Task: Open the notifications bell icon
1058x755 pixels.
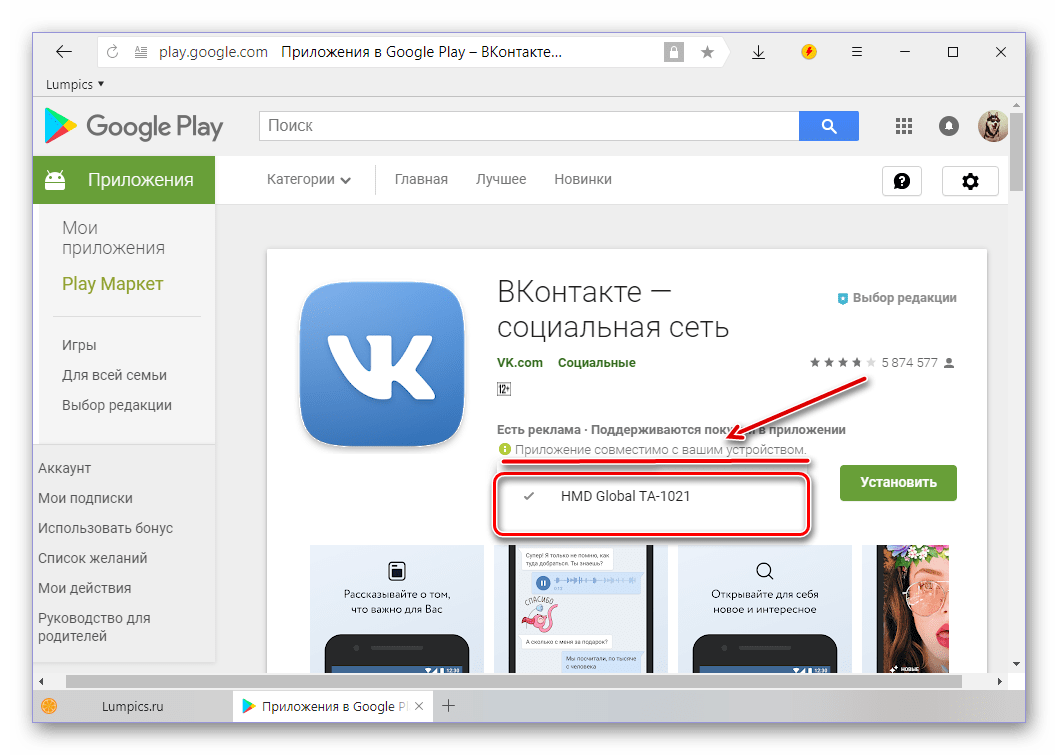Action: (x=949, y=126)
